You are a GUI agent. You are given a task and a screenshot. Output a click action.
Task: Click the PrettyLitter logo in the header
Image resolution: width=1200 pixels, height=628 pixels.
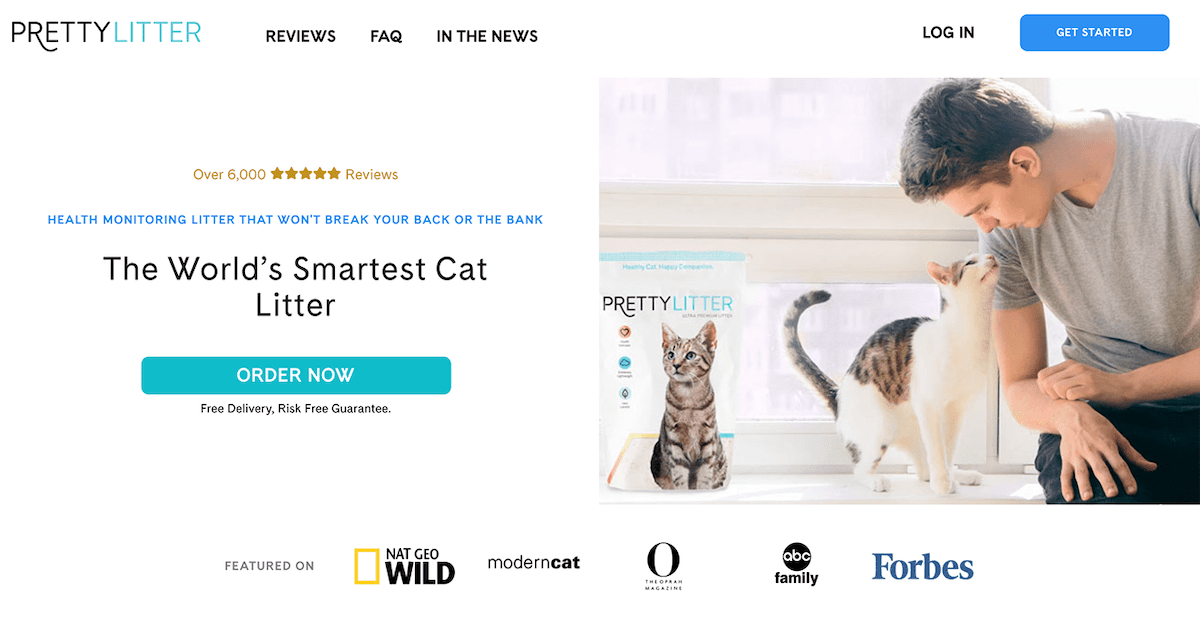click(x=105, y=32)
